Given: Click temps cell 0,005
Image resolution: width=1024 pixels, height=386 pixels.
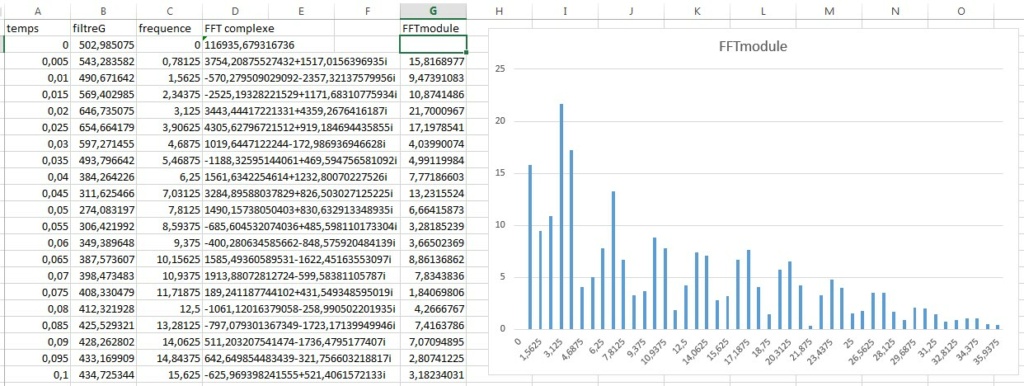Looking at the screenshot, I should click(x=37, y=61).
